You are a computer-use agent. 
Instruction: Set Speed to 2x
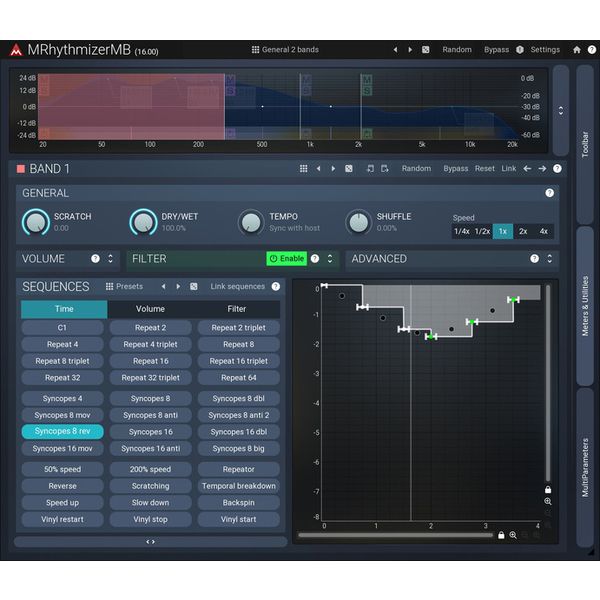(x=523, y=231)
